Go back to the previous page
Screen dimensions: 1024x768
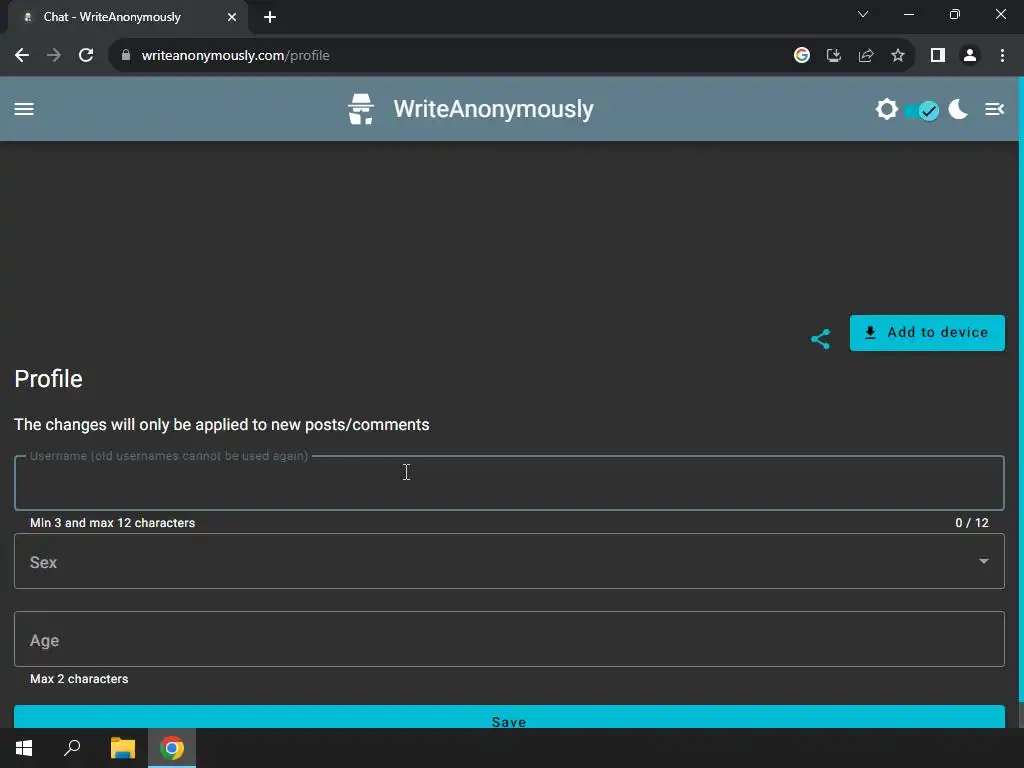click(x=22, y=56)
